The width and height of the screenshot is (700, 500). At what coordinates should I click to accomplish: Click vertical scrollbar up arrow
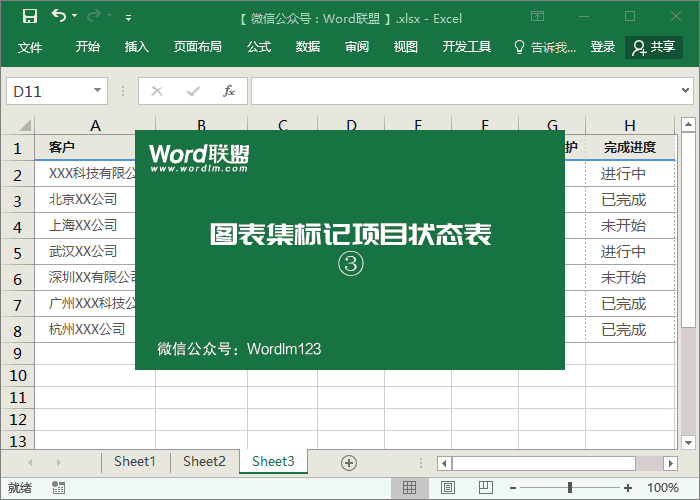click(688, 125)
